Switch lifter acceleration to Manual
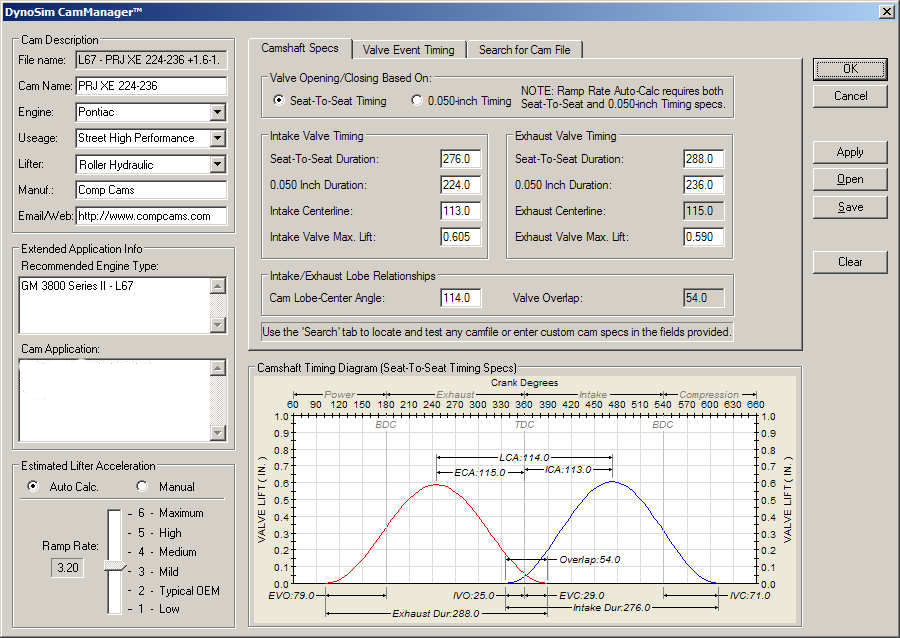Viewport: 900px width, 638px height. [141, 486]
